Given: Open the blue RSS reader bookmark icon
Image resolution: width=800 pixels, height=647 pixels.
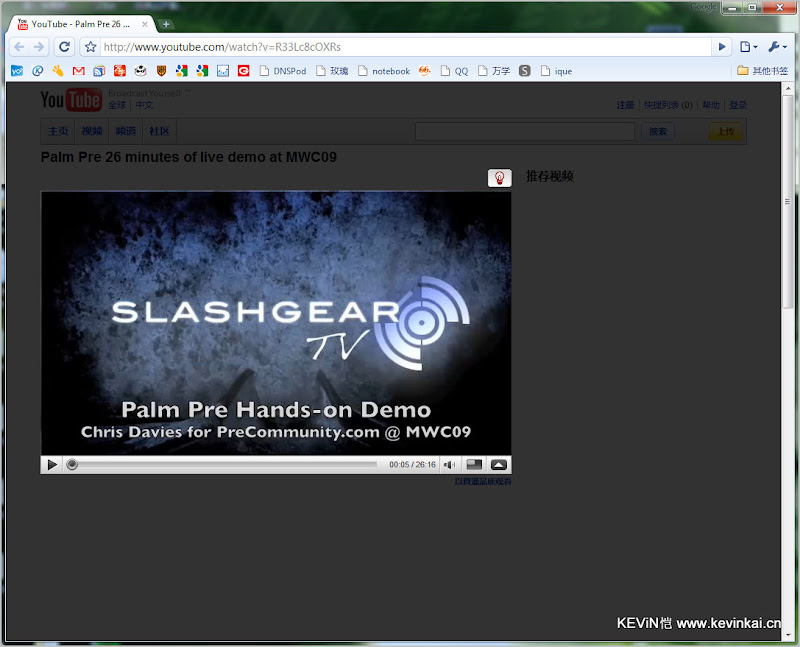Looking at the screenshot, I should 99,71.
